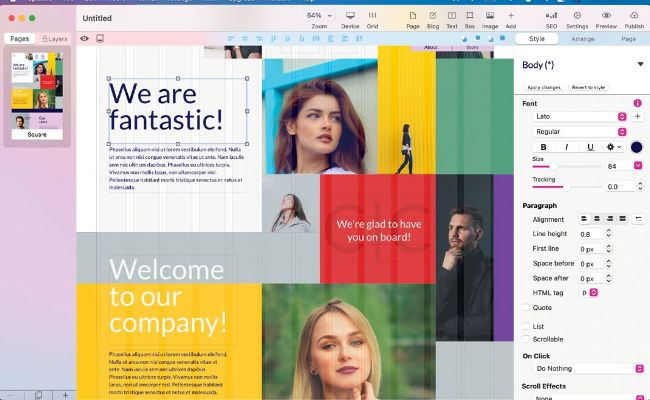
Task: Open the Device preview tool
Action: pyautogui.click(x=350, y=19)
